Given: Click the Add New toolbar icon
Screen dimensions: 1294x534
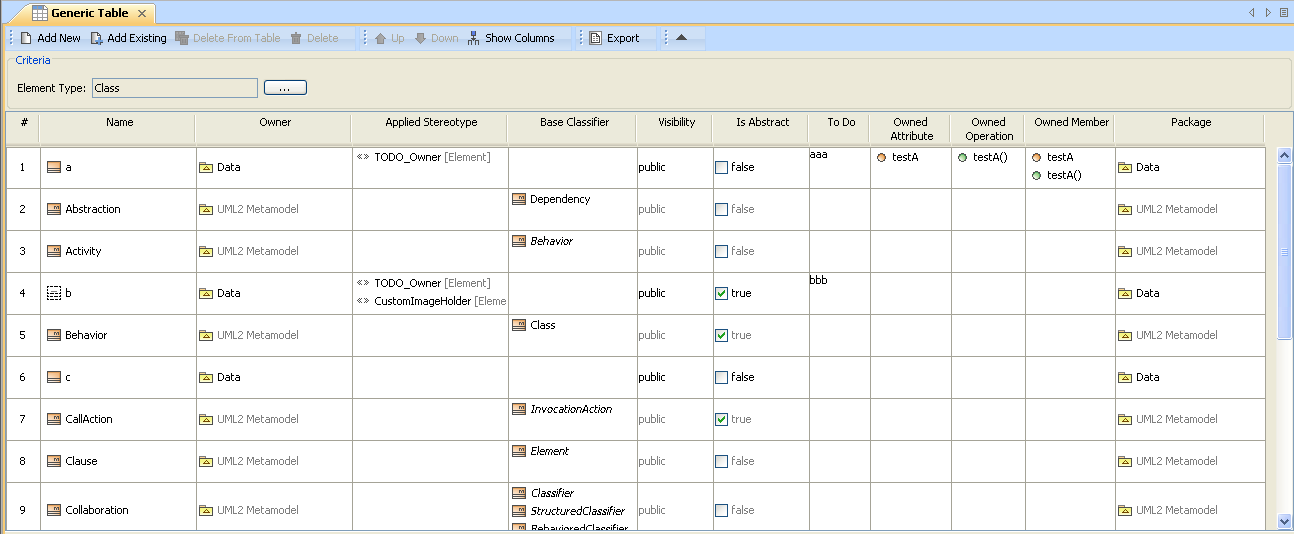Looking at the screenshot, I should pyautogui.click(x=27, y=38).
